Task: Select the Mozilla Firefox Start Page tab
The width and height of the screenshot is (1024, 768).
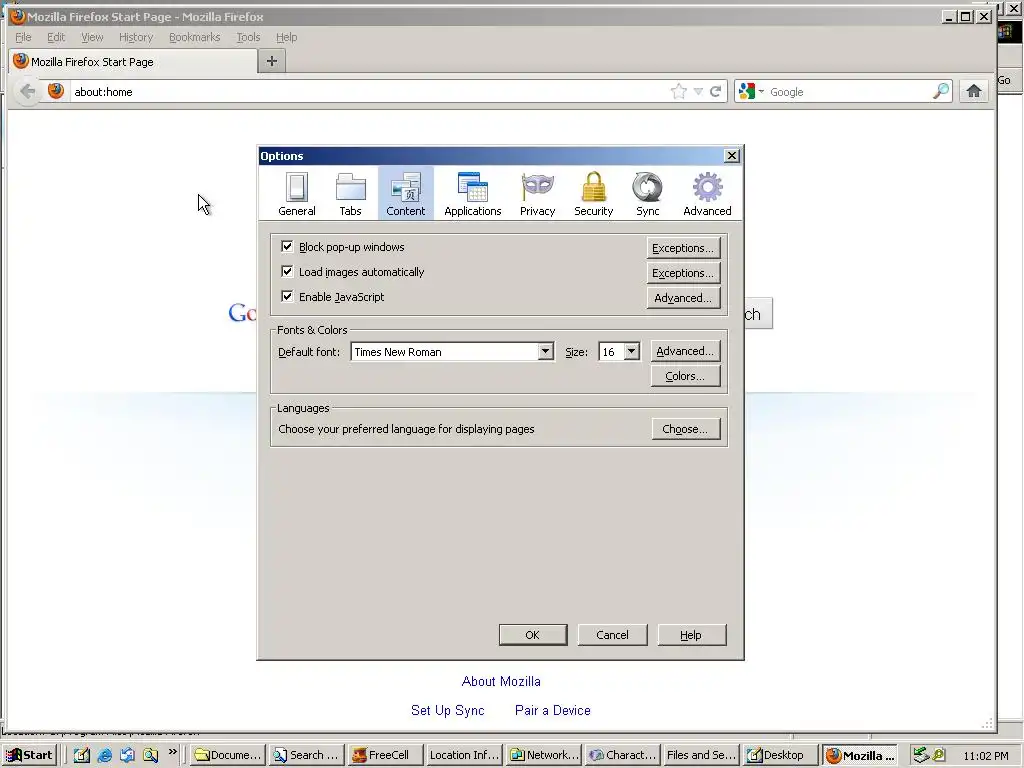Action: tap(133, 61)
